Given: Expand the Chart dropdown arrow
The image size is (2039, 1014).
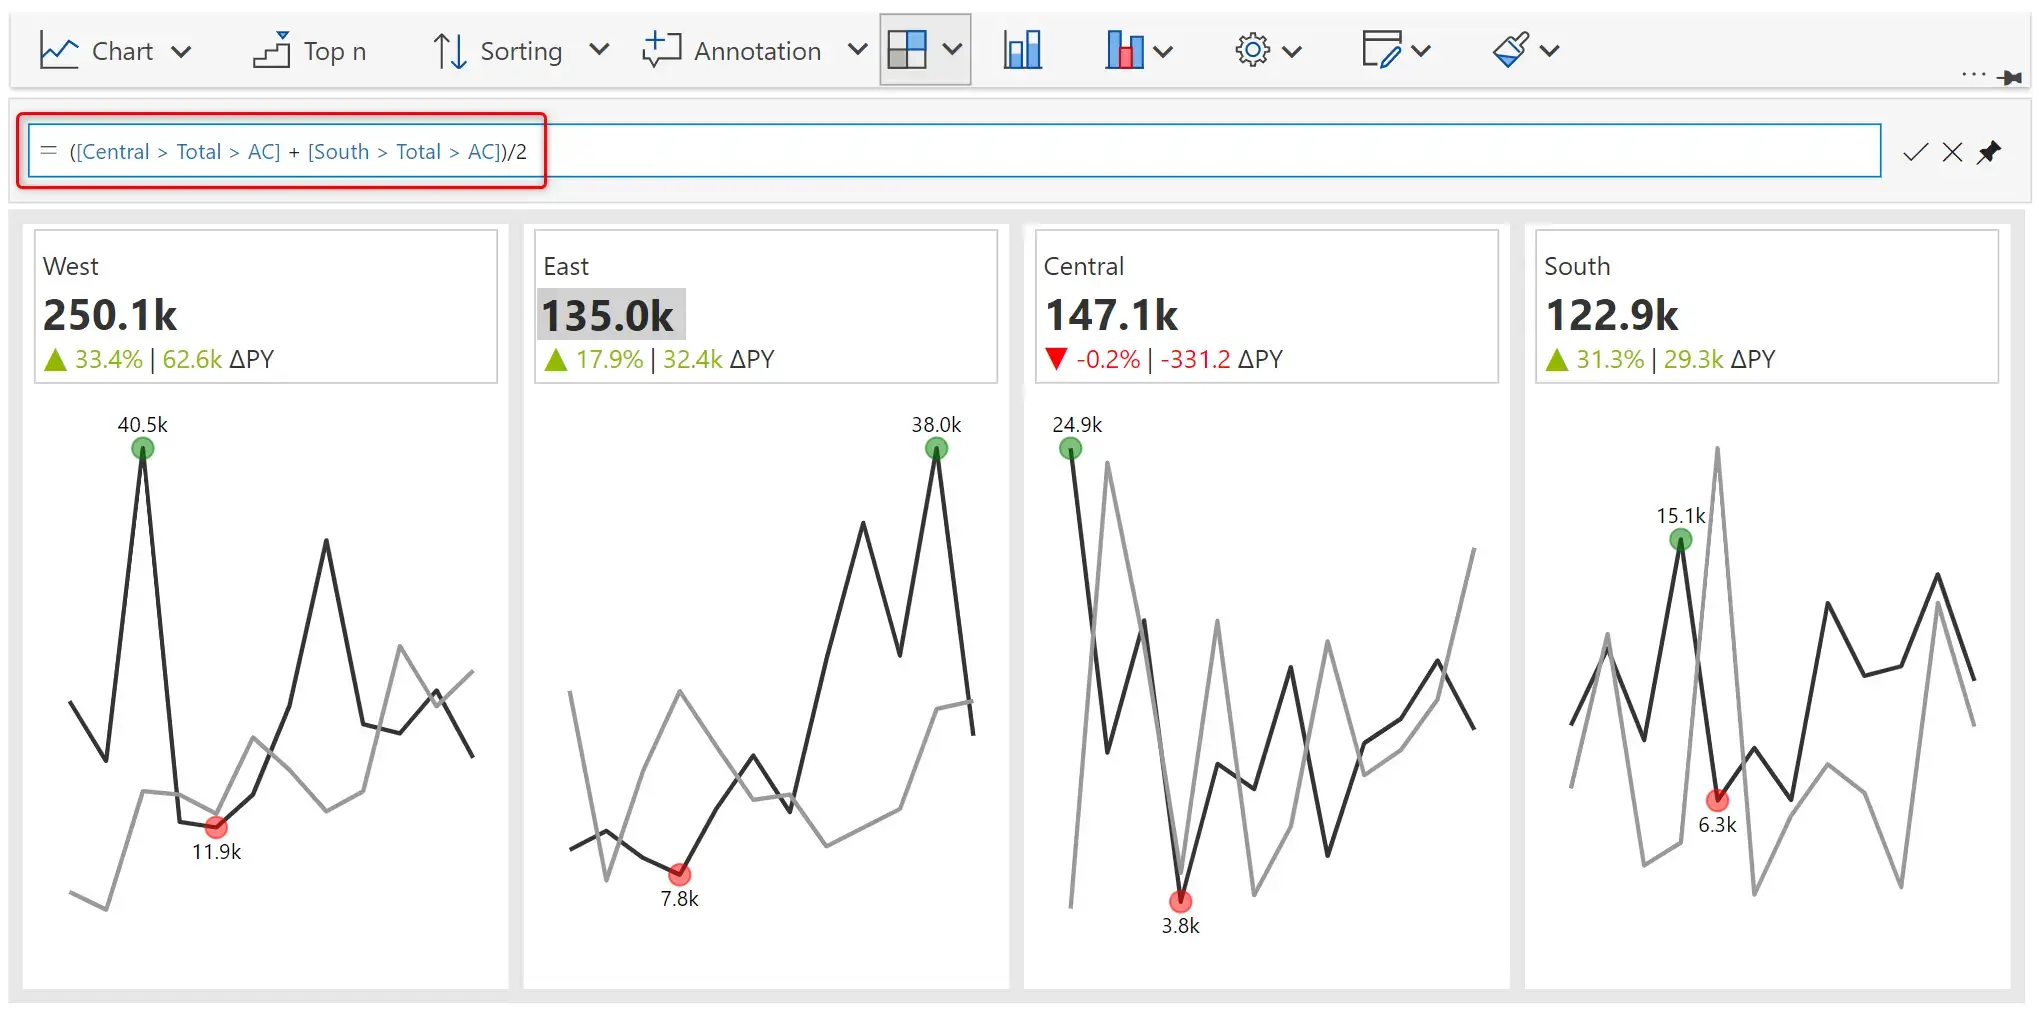Looking at the screenshot, I should pos(181,51).
